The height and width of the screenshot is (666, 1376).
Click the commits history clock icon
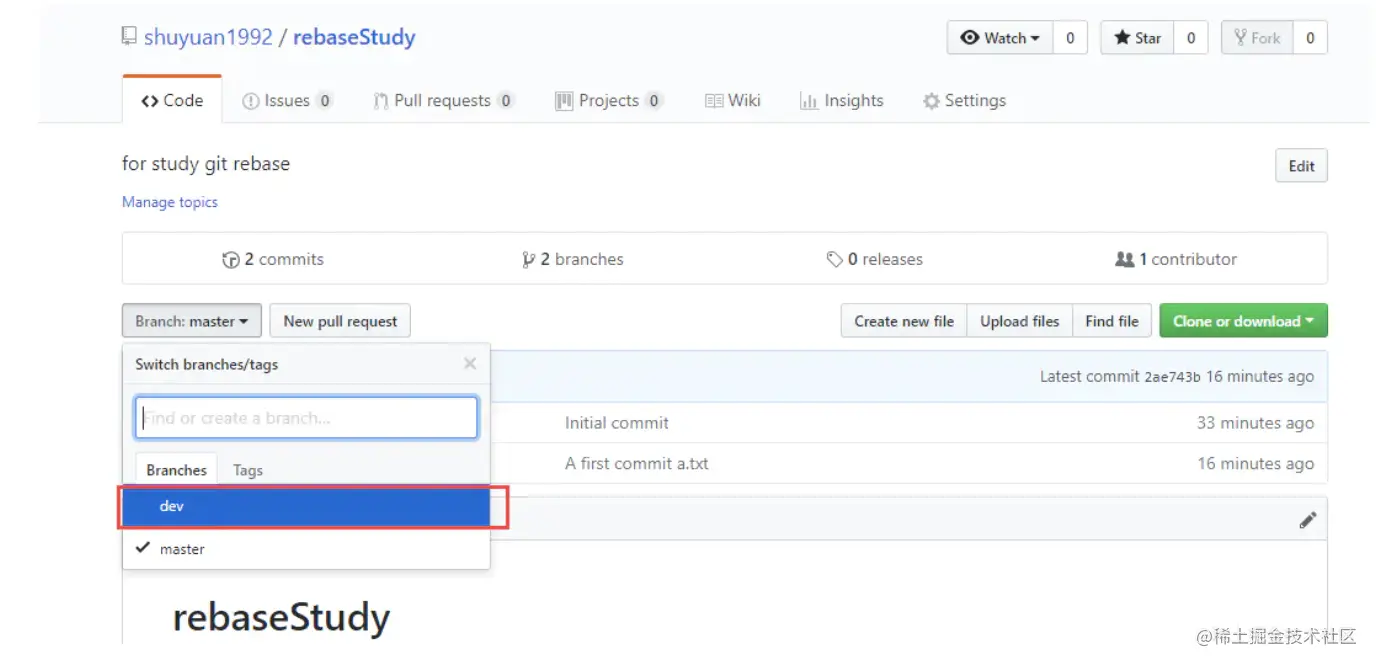[231, 260]
